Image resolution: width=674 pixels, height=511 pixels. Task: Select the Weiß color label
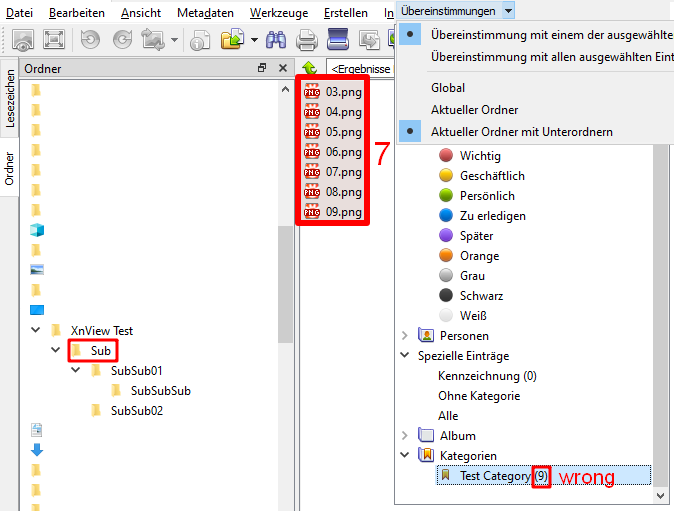pos(463,315)
